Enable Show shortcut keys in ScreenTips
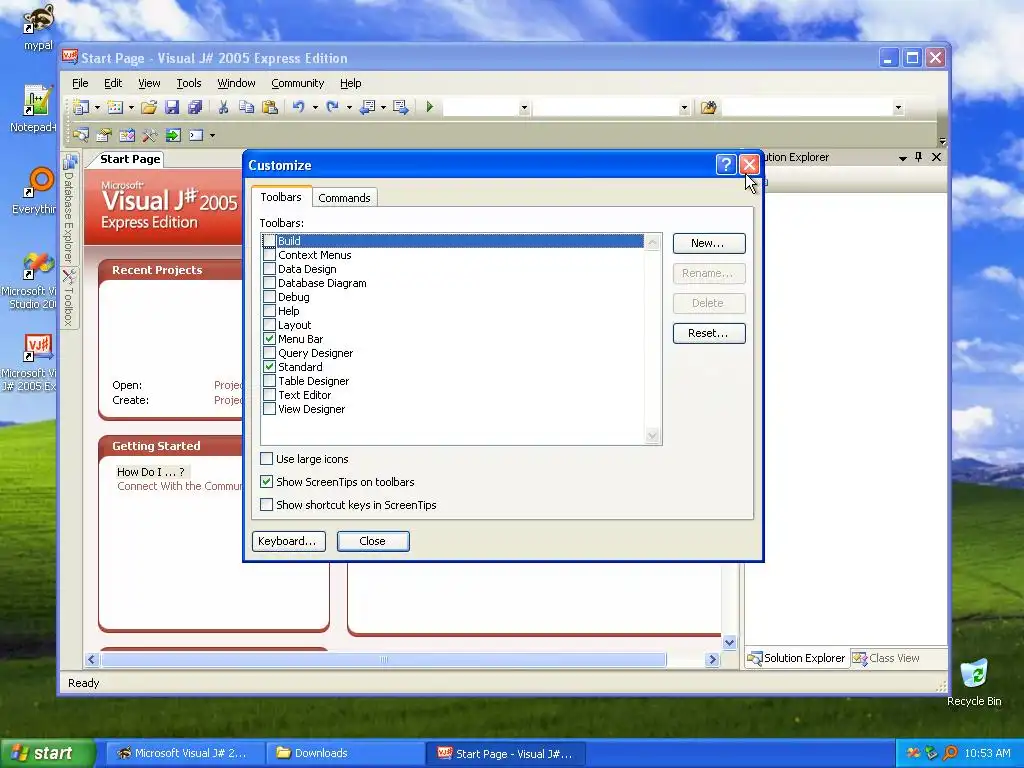Viewport: 1024px width, 768px height. point(266,505)
